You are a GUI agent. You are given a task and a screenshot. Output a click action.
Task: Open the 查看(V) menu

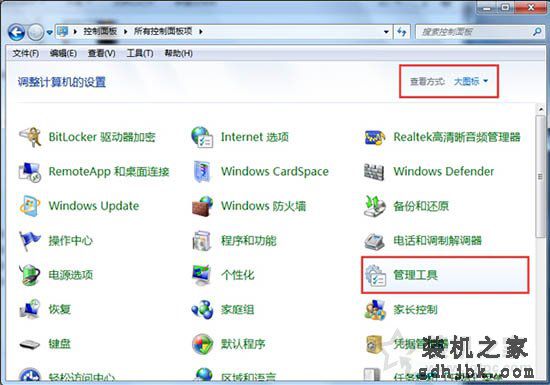pyautogui.click(x=101, y=53)
